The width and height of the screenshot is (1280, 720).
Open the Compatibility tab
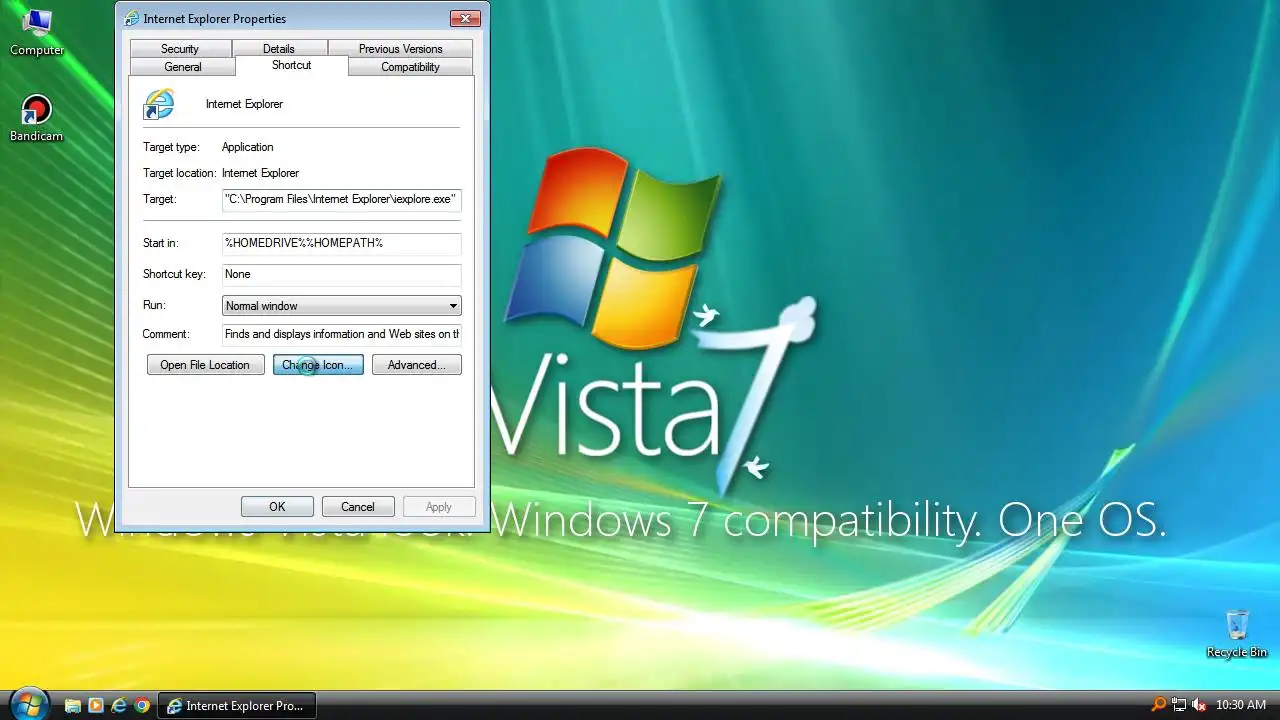click(x=410, y=66)
